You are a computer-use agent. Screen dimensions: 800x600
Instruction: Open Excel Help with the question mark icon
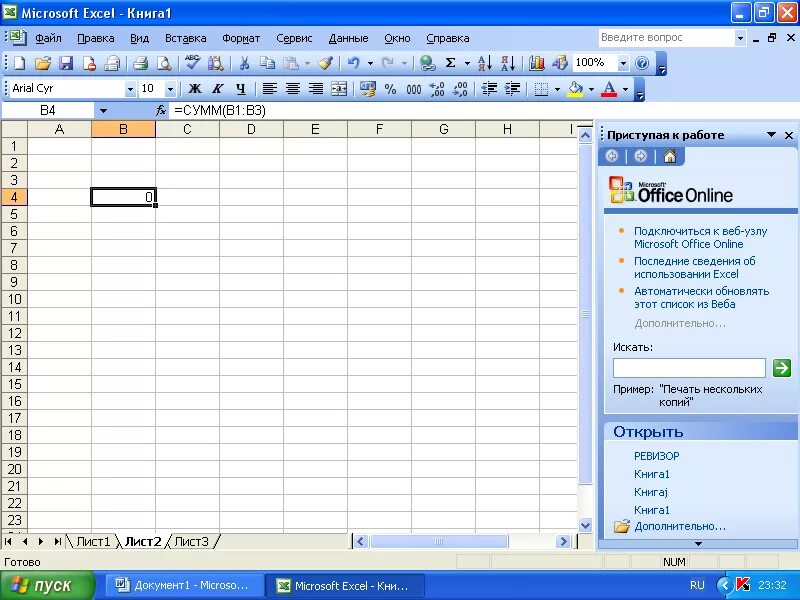(642, 63)
